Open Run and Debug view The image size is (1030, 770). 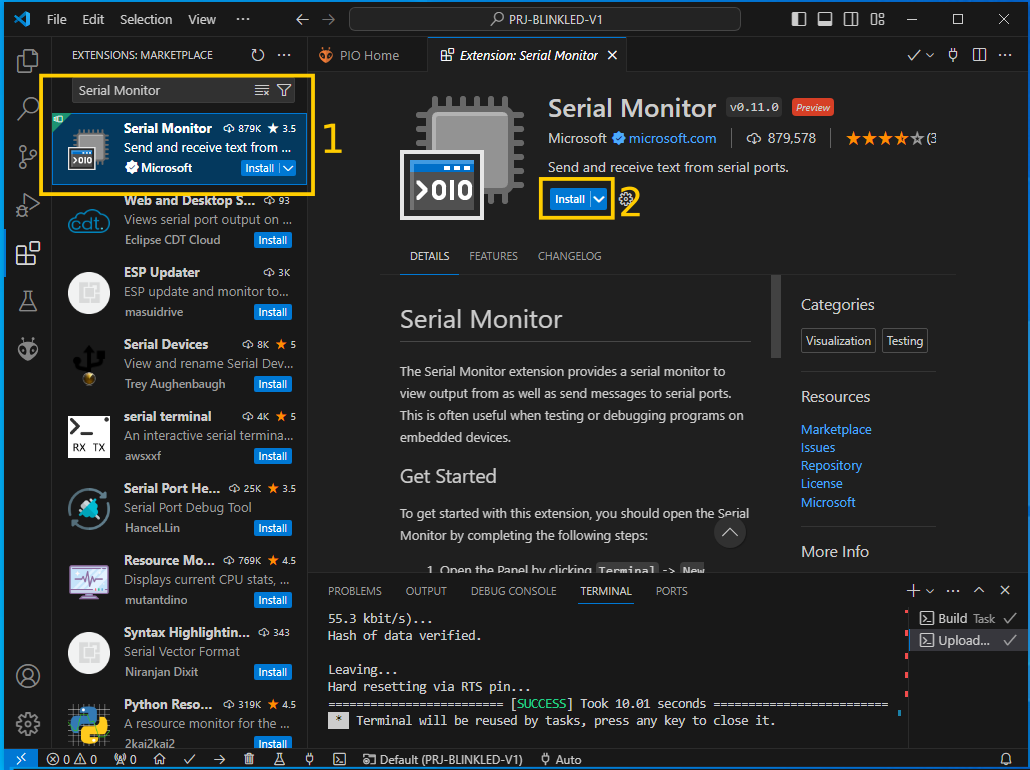[27, 205]
